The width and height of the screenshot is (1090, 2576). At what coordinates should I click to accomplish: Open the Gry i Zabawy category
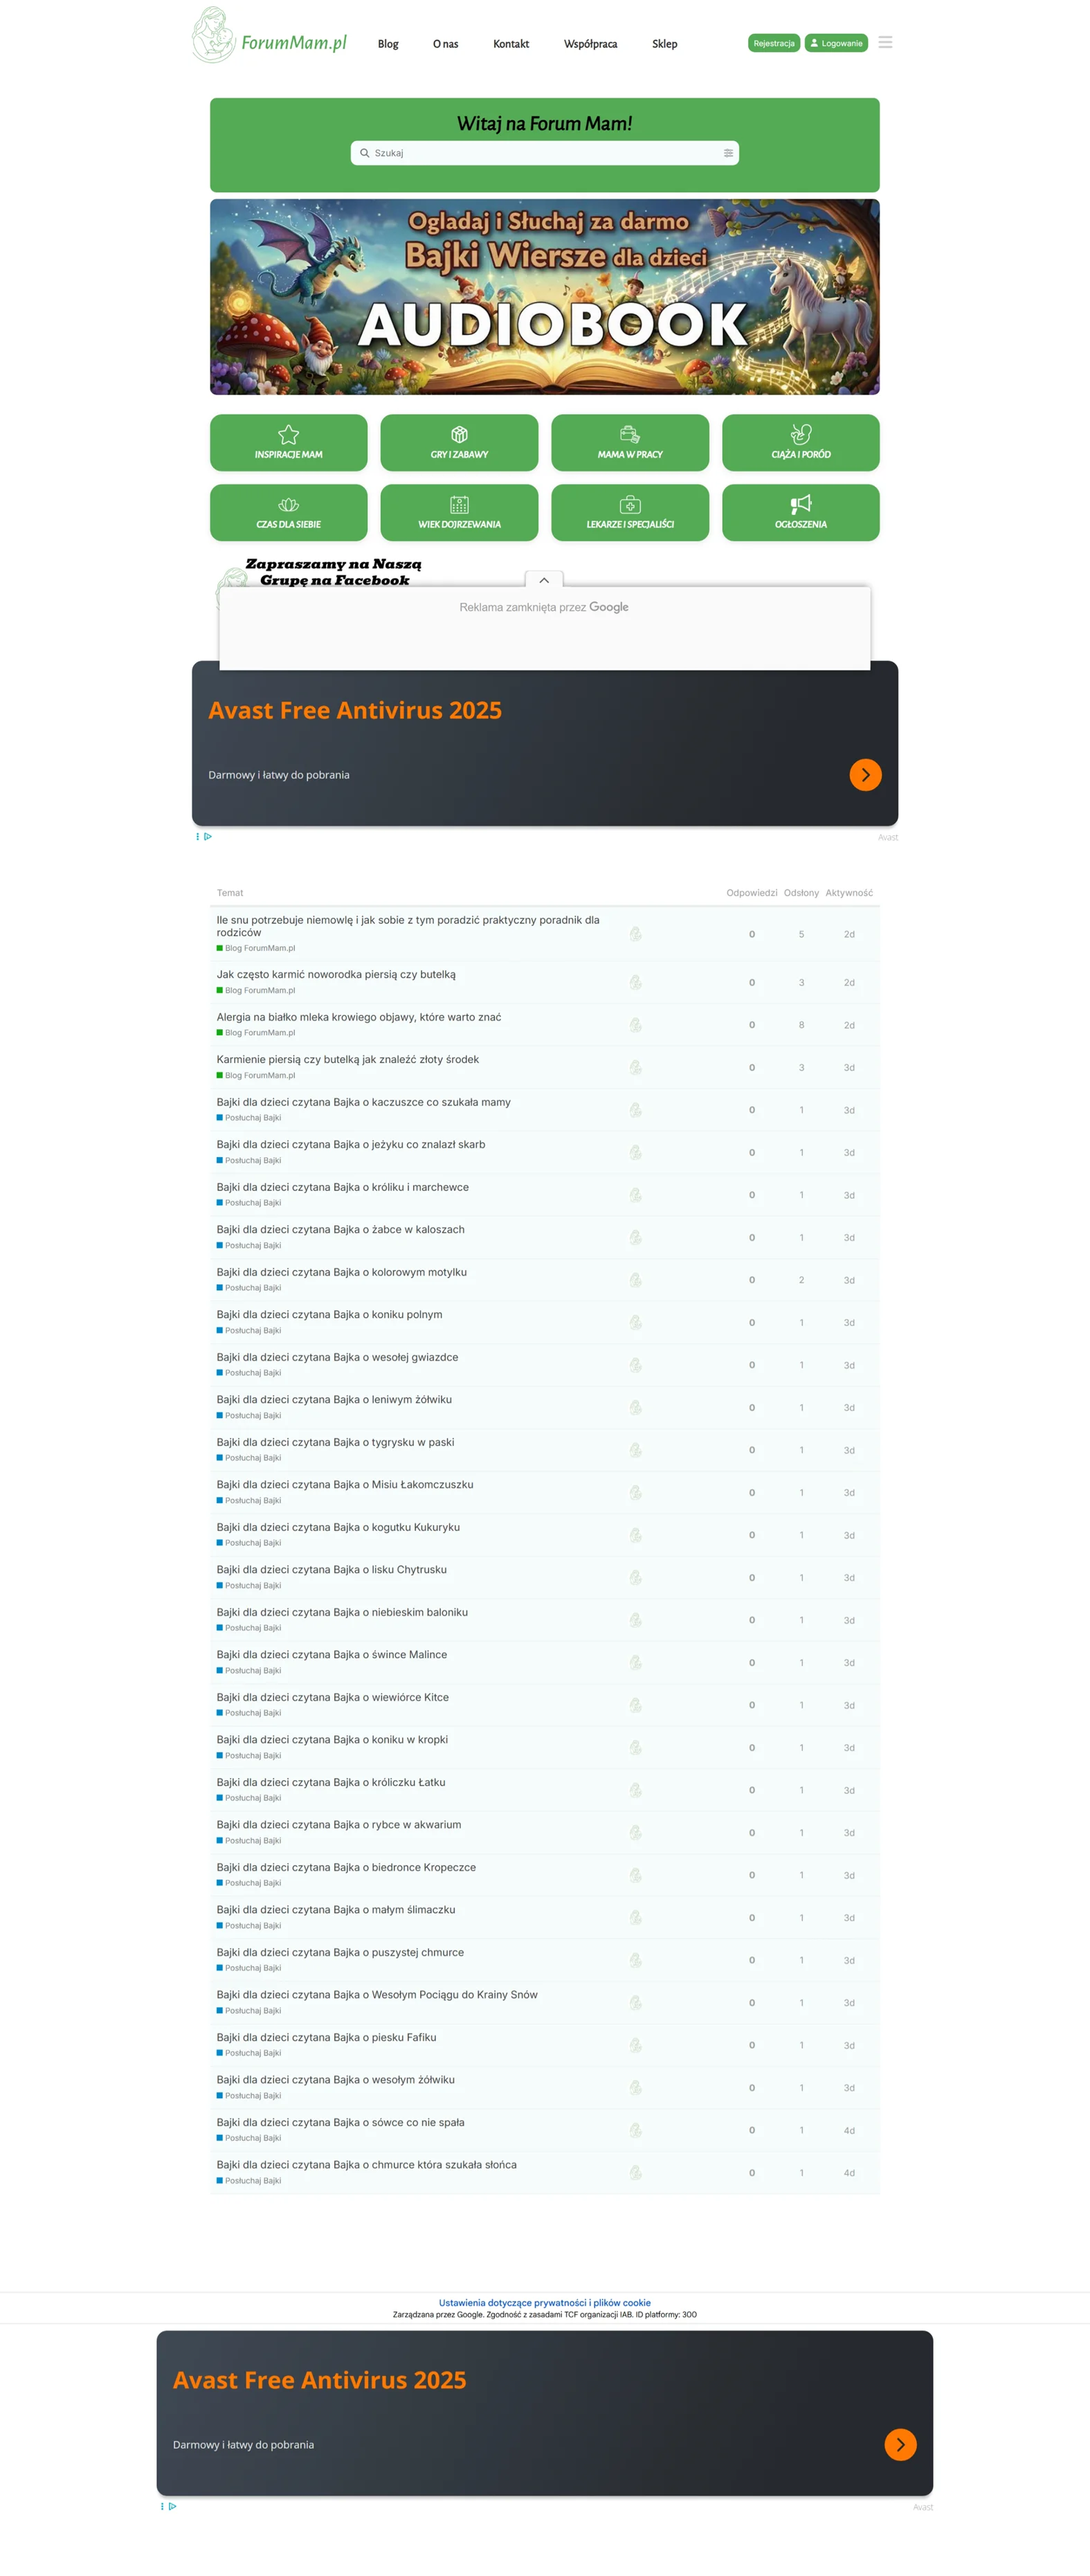(459, 442)
